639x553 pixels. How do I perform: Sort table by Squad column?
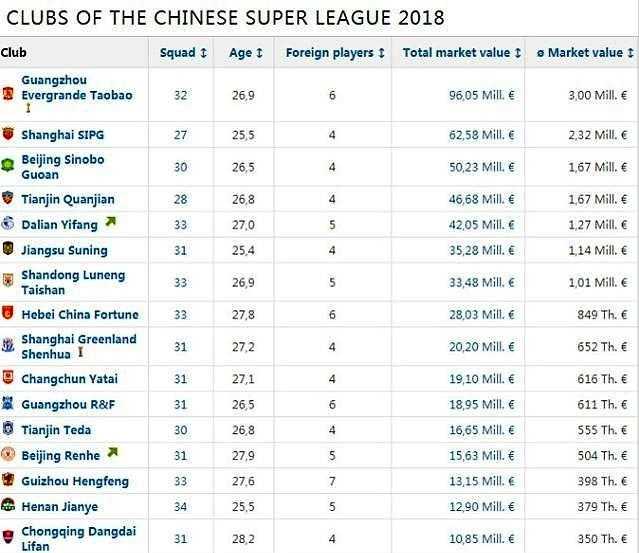pyautogui.click(x=183, y=53)
